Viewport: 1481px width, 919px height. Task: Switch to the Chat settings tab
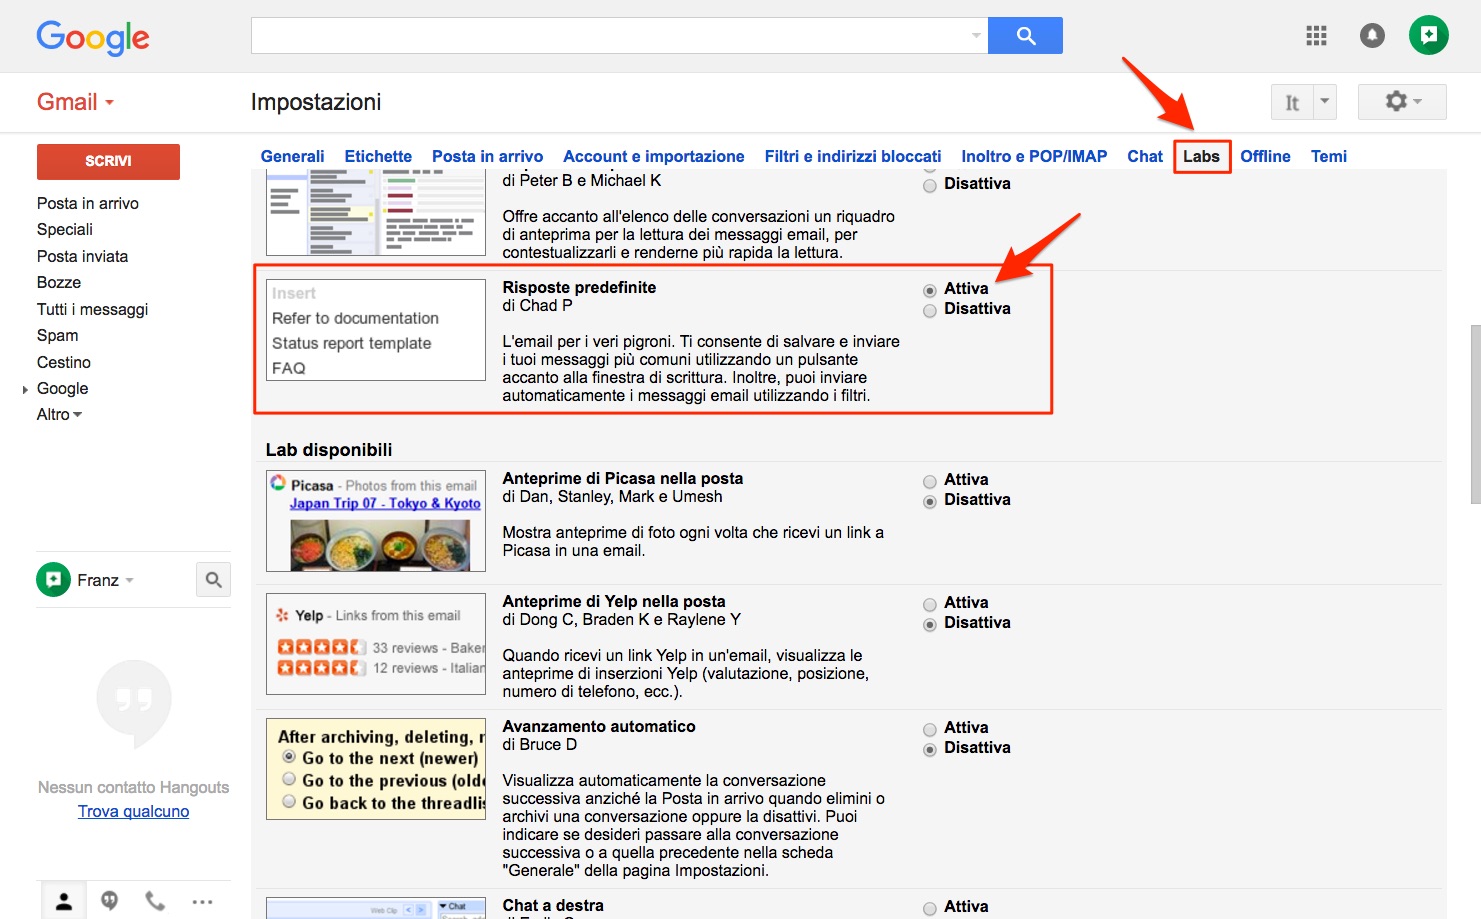click(1145, 156)
